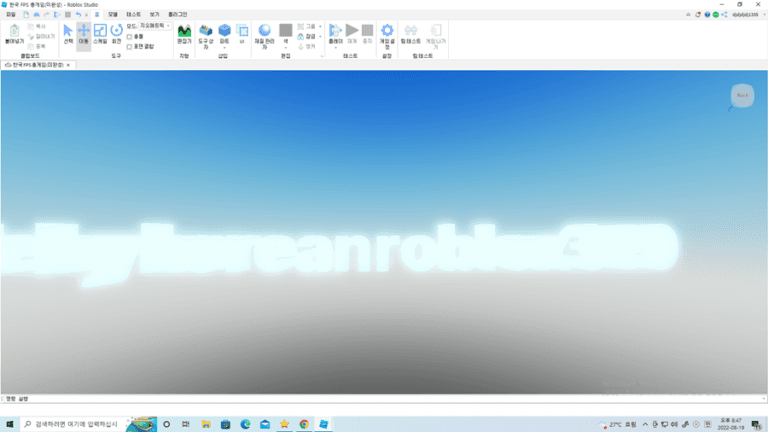Select the Move (이동) tool
This screenshot has height=432, width=768.
(x=83, y=35)
